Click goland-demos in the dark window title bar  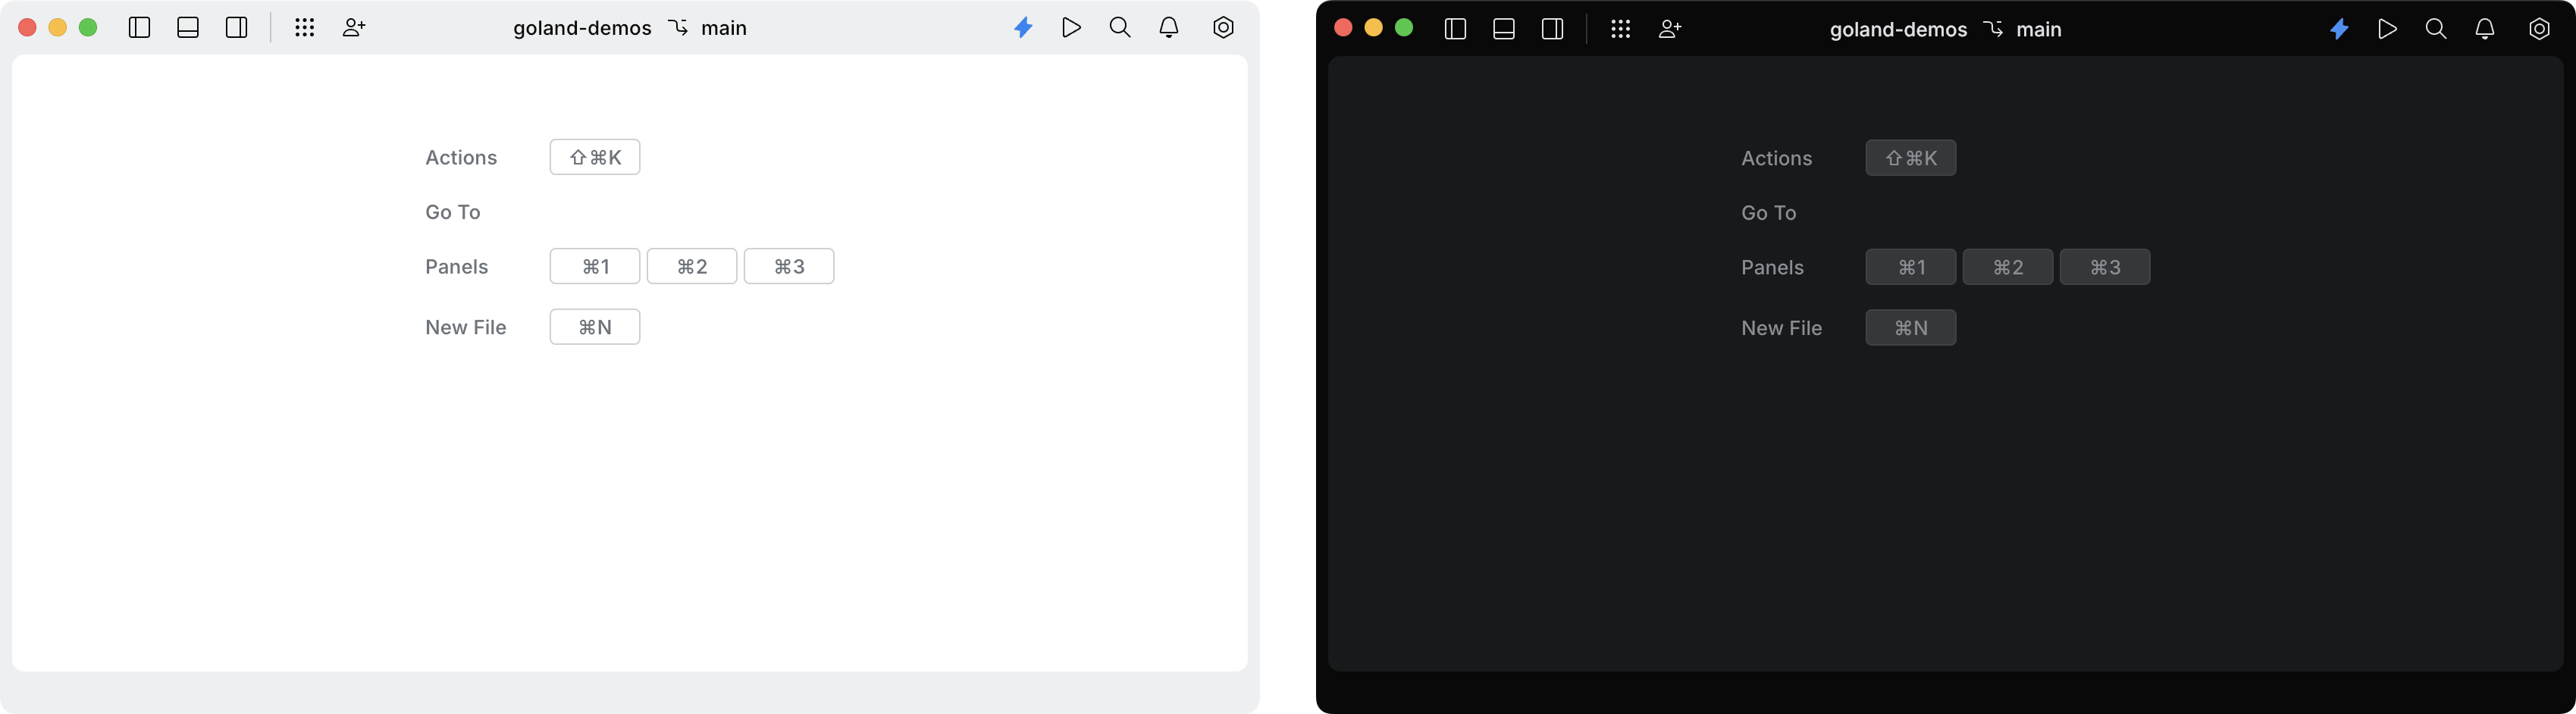point(1897,29)
